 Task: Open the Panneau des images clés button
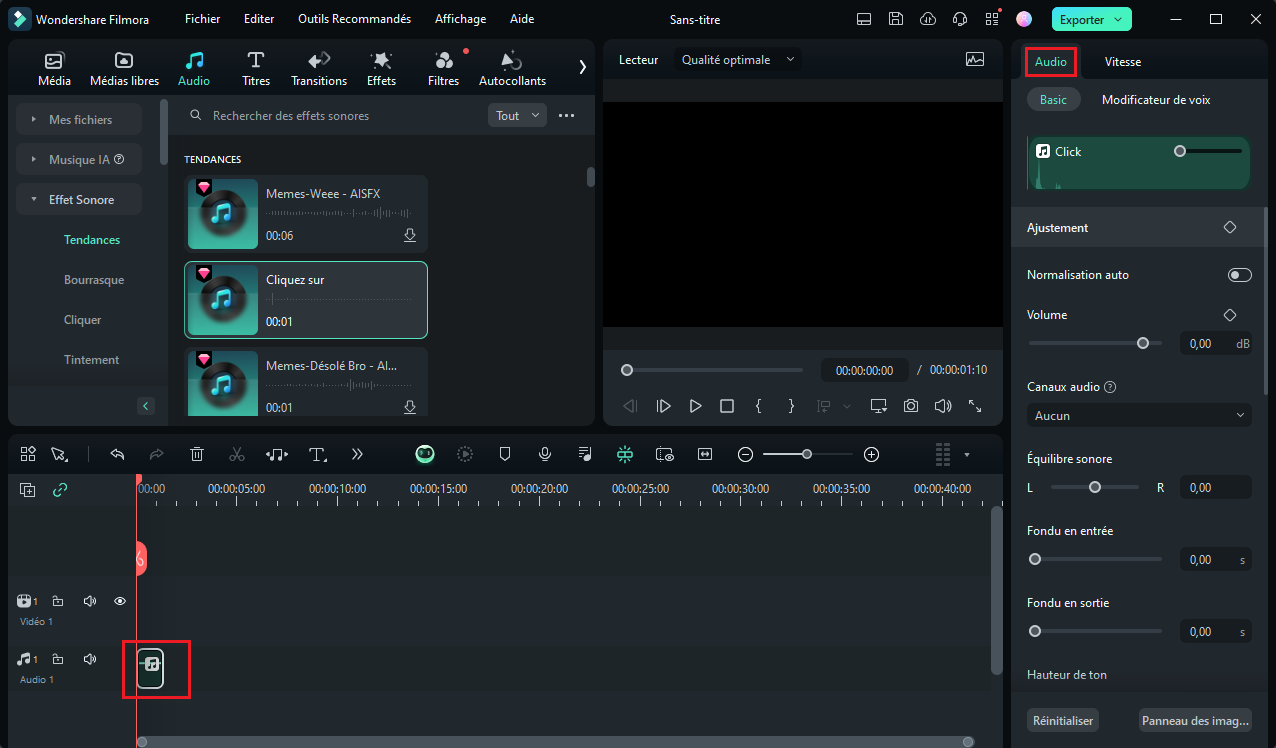(x=1195, y=720)
